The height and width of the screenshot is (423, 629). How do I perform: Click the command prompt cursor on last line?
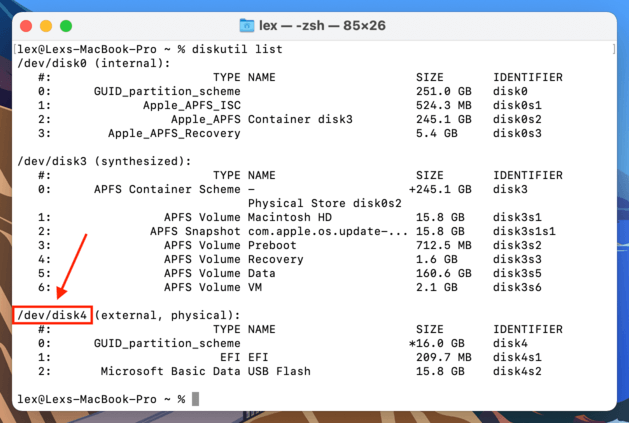pos(196,399)
